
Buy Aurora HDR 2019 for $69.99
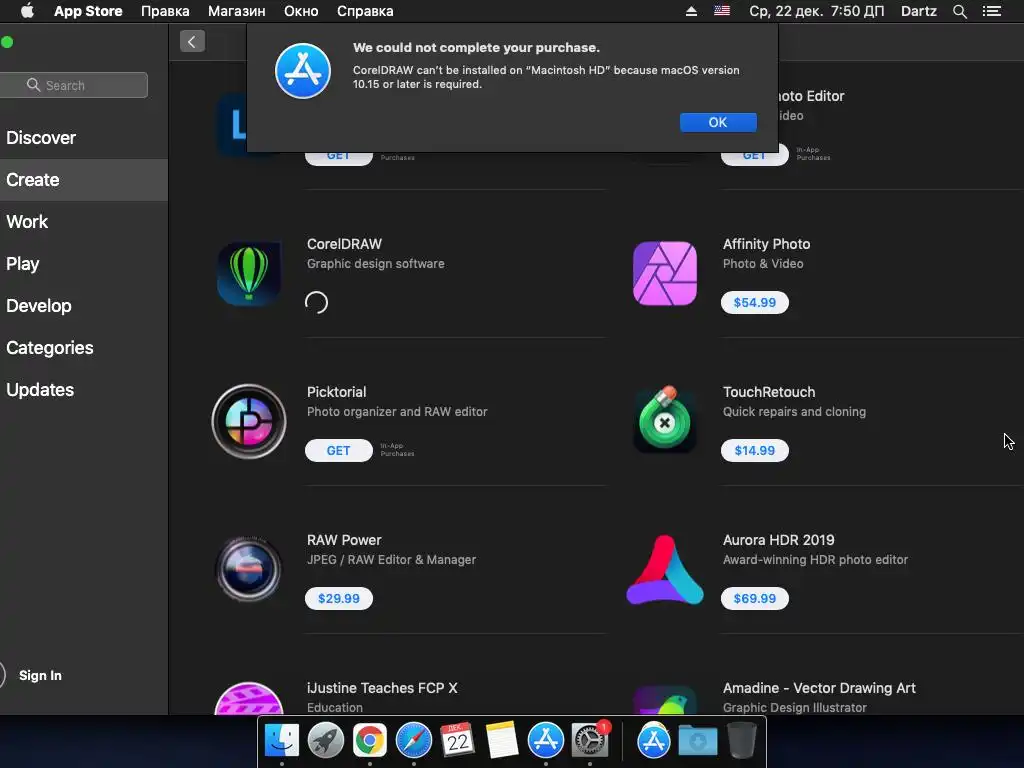click(x=754, y=598)
